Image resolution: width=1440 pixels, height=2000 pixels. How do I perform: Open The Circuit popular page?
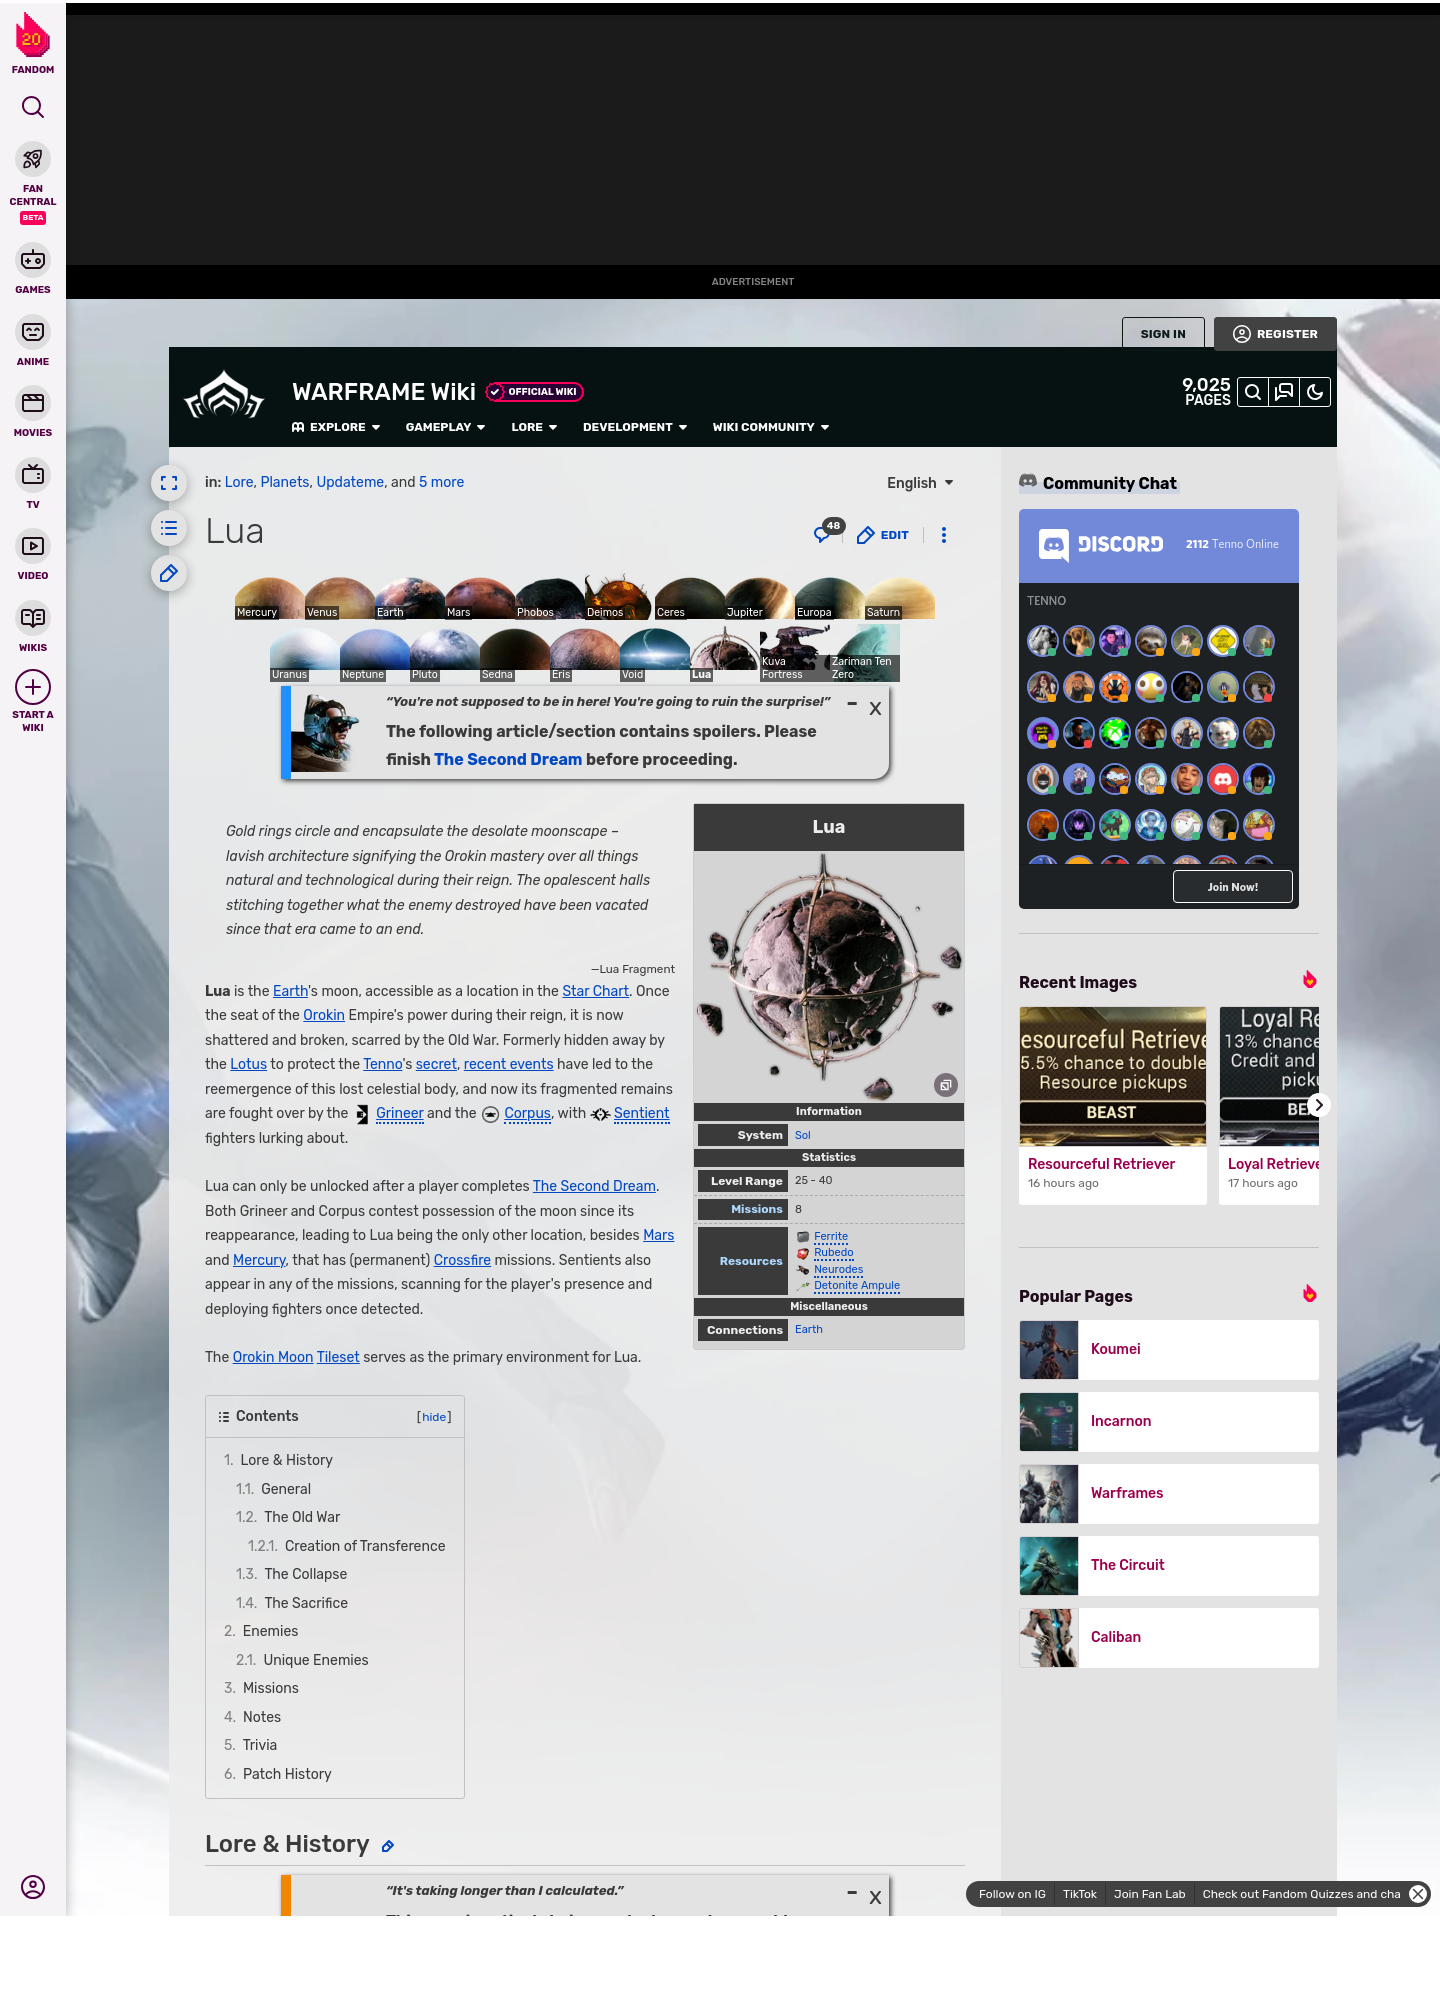tap(1168, 1565)
